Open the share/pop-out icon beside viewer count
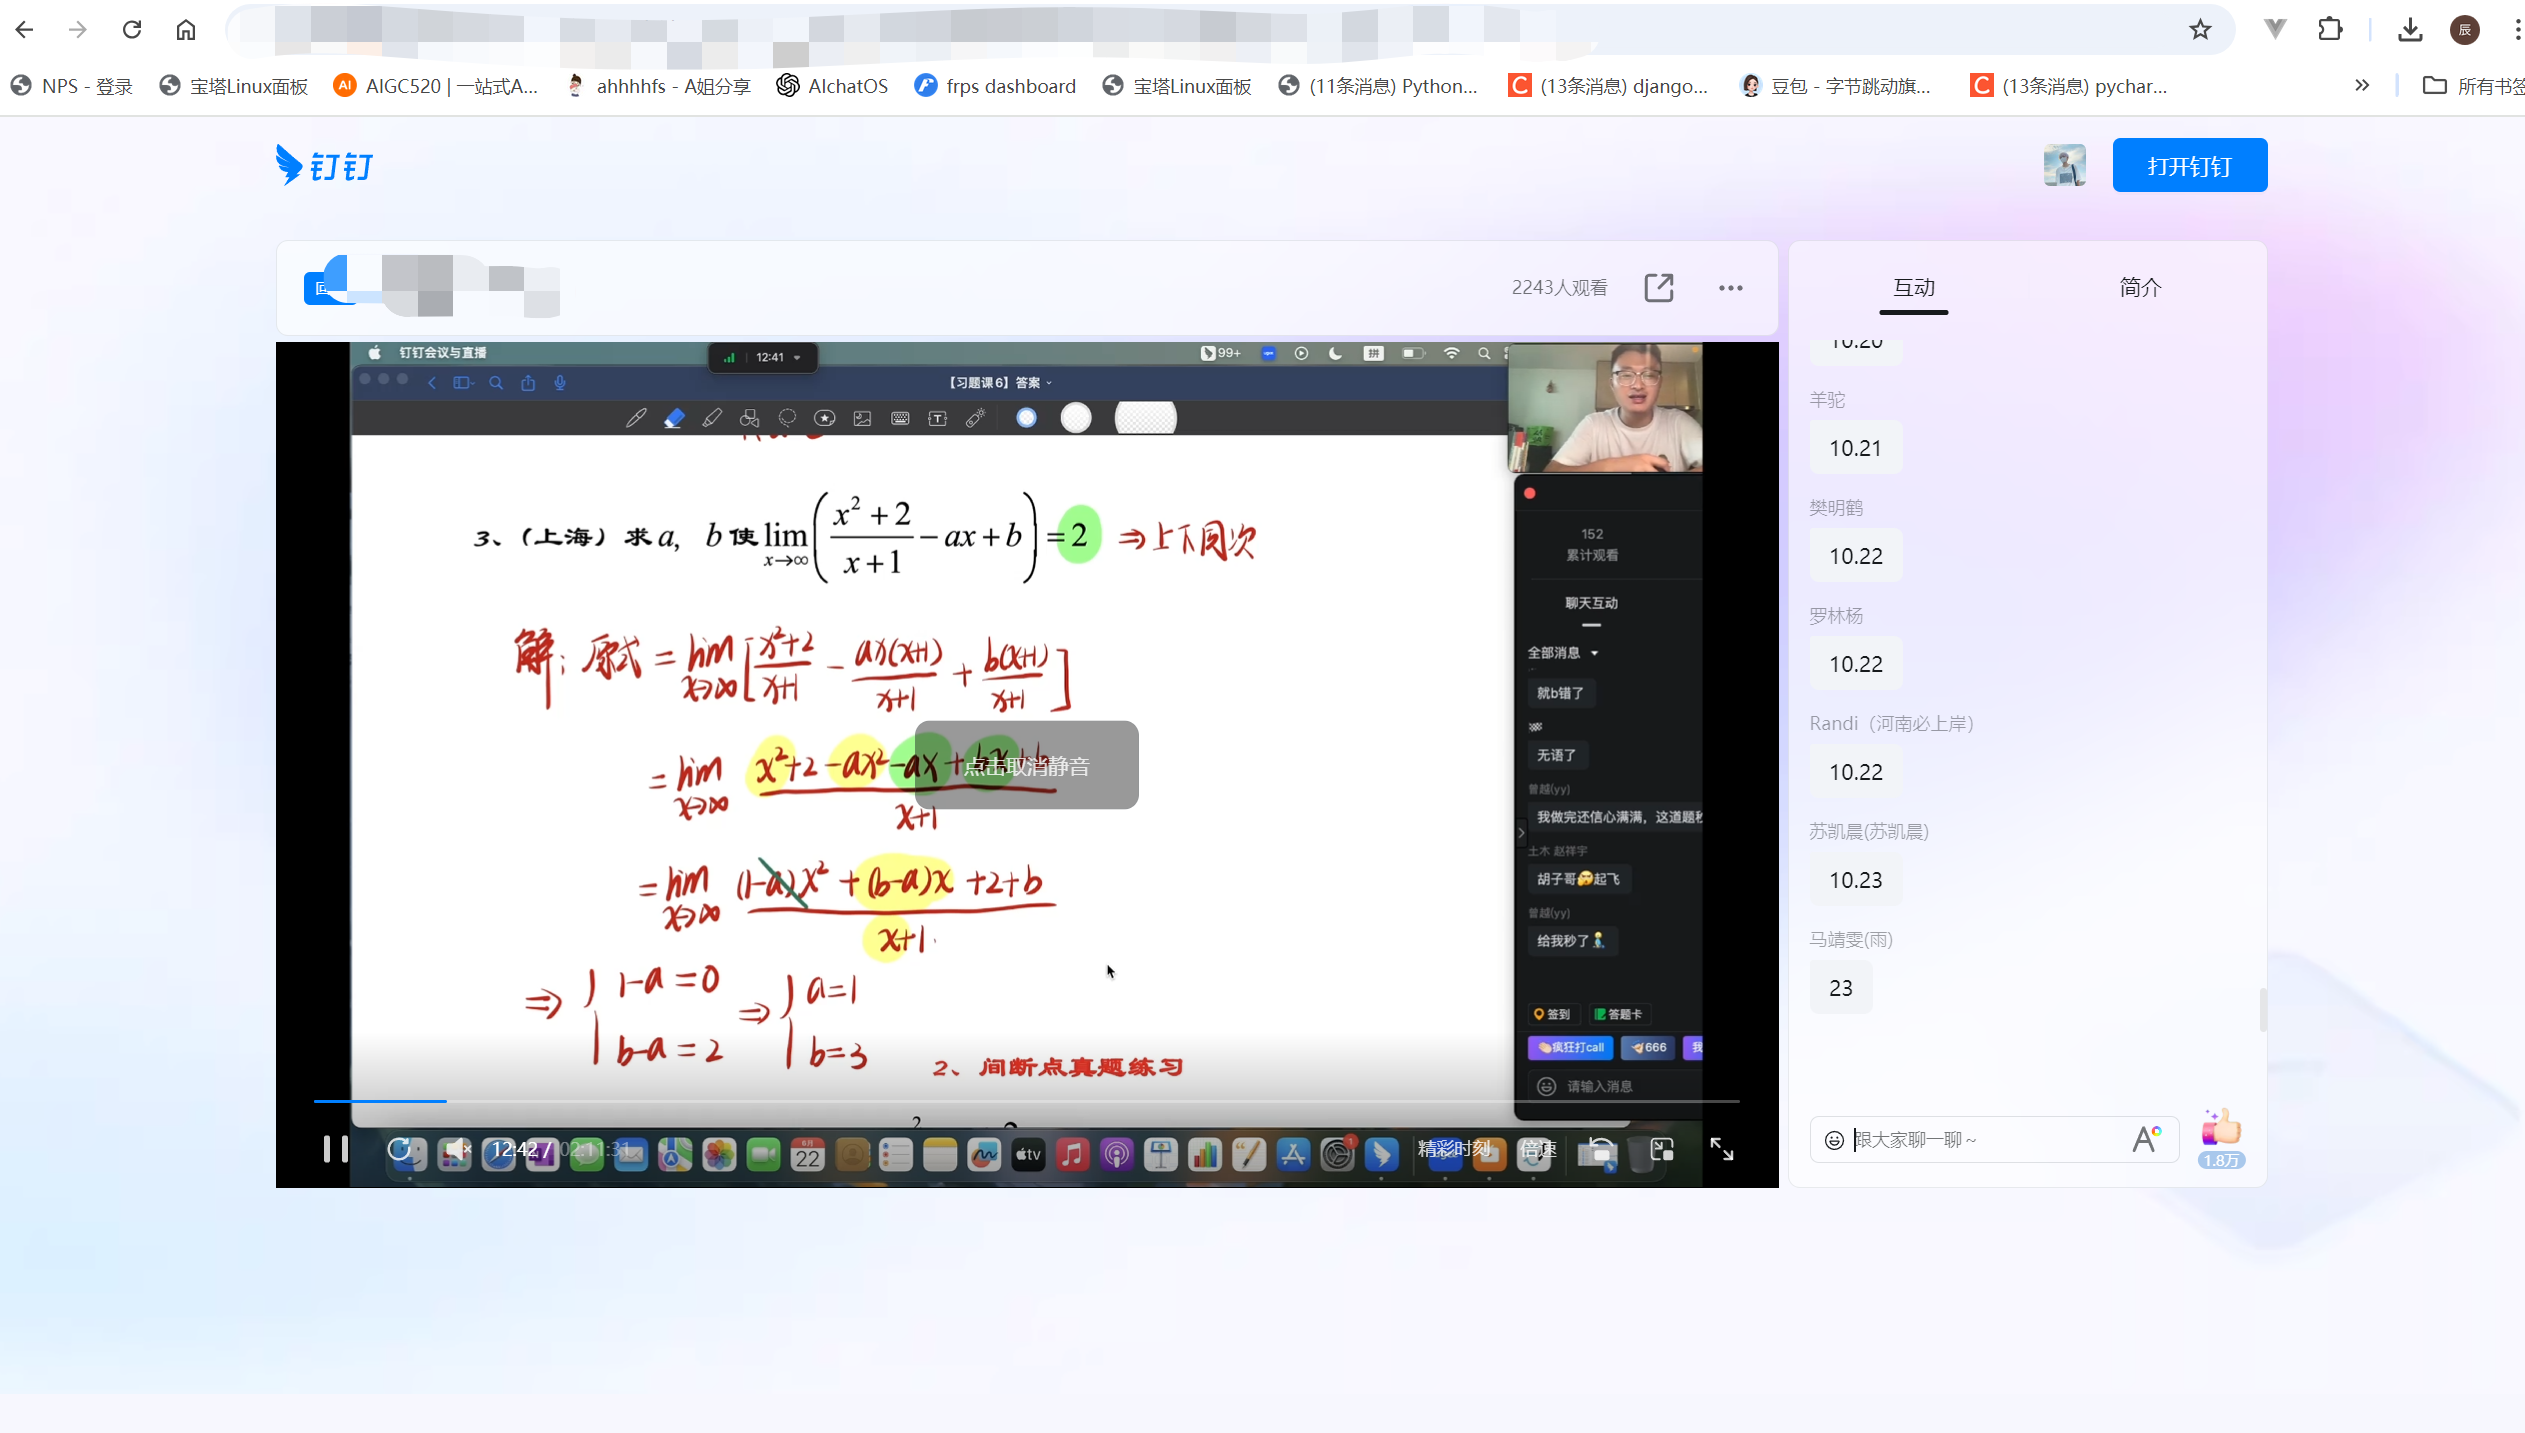The width and height of the screenshot is (2525, 1433). (1659, 288)
